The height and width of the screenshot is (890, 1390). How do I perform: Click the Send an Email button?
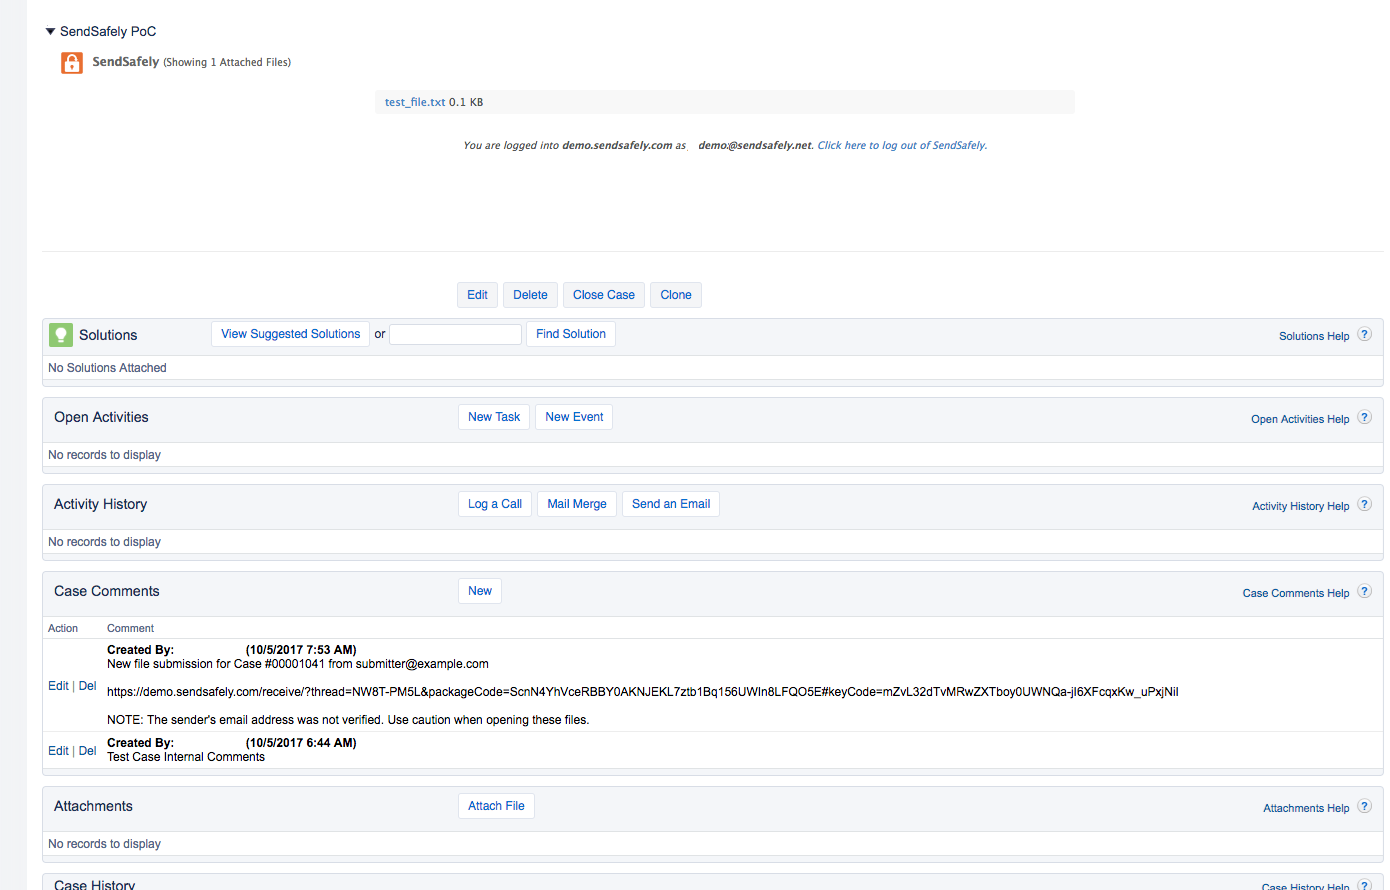670,504
